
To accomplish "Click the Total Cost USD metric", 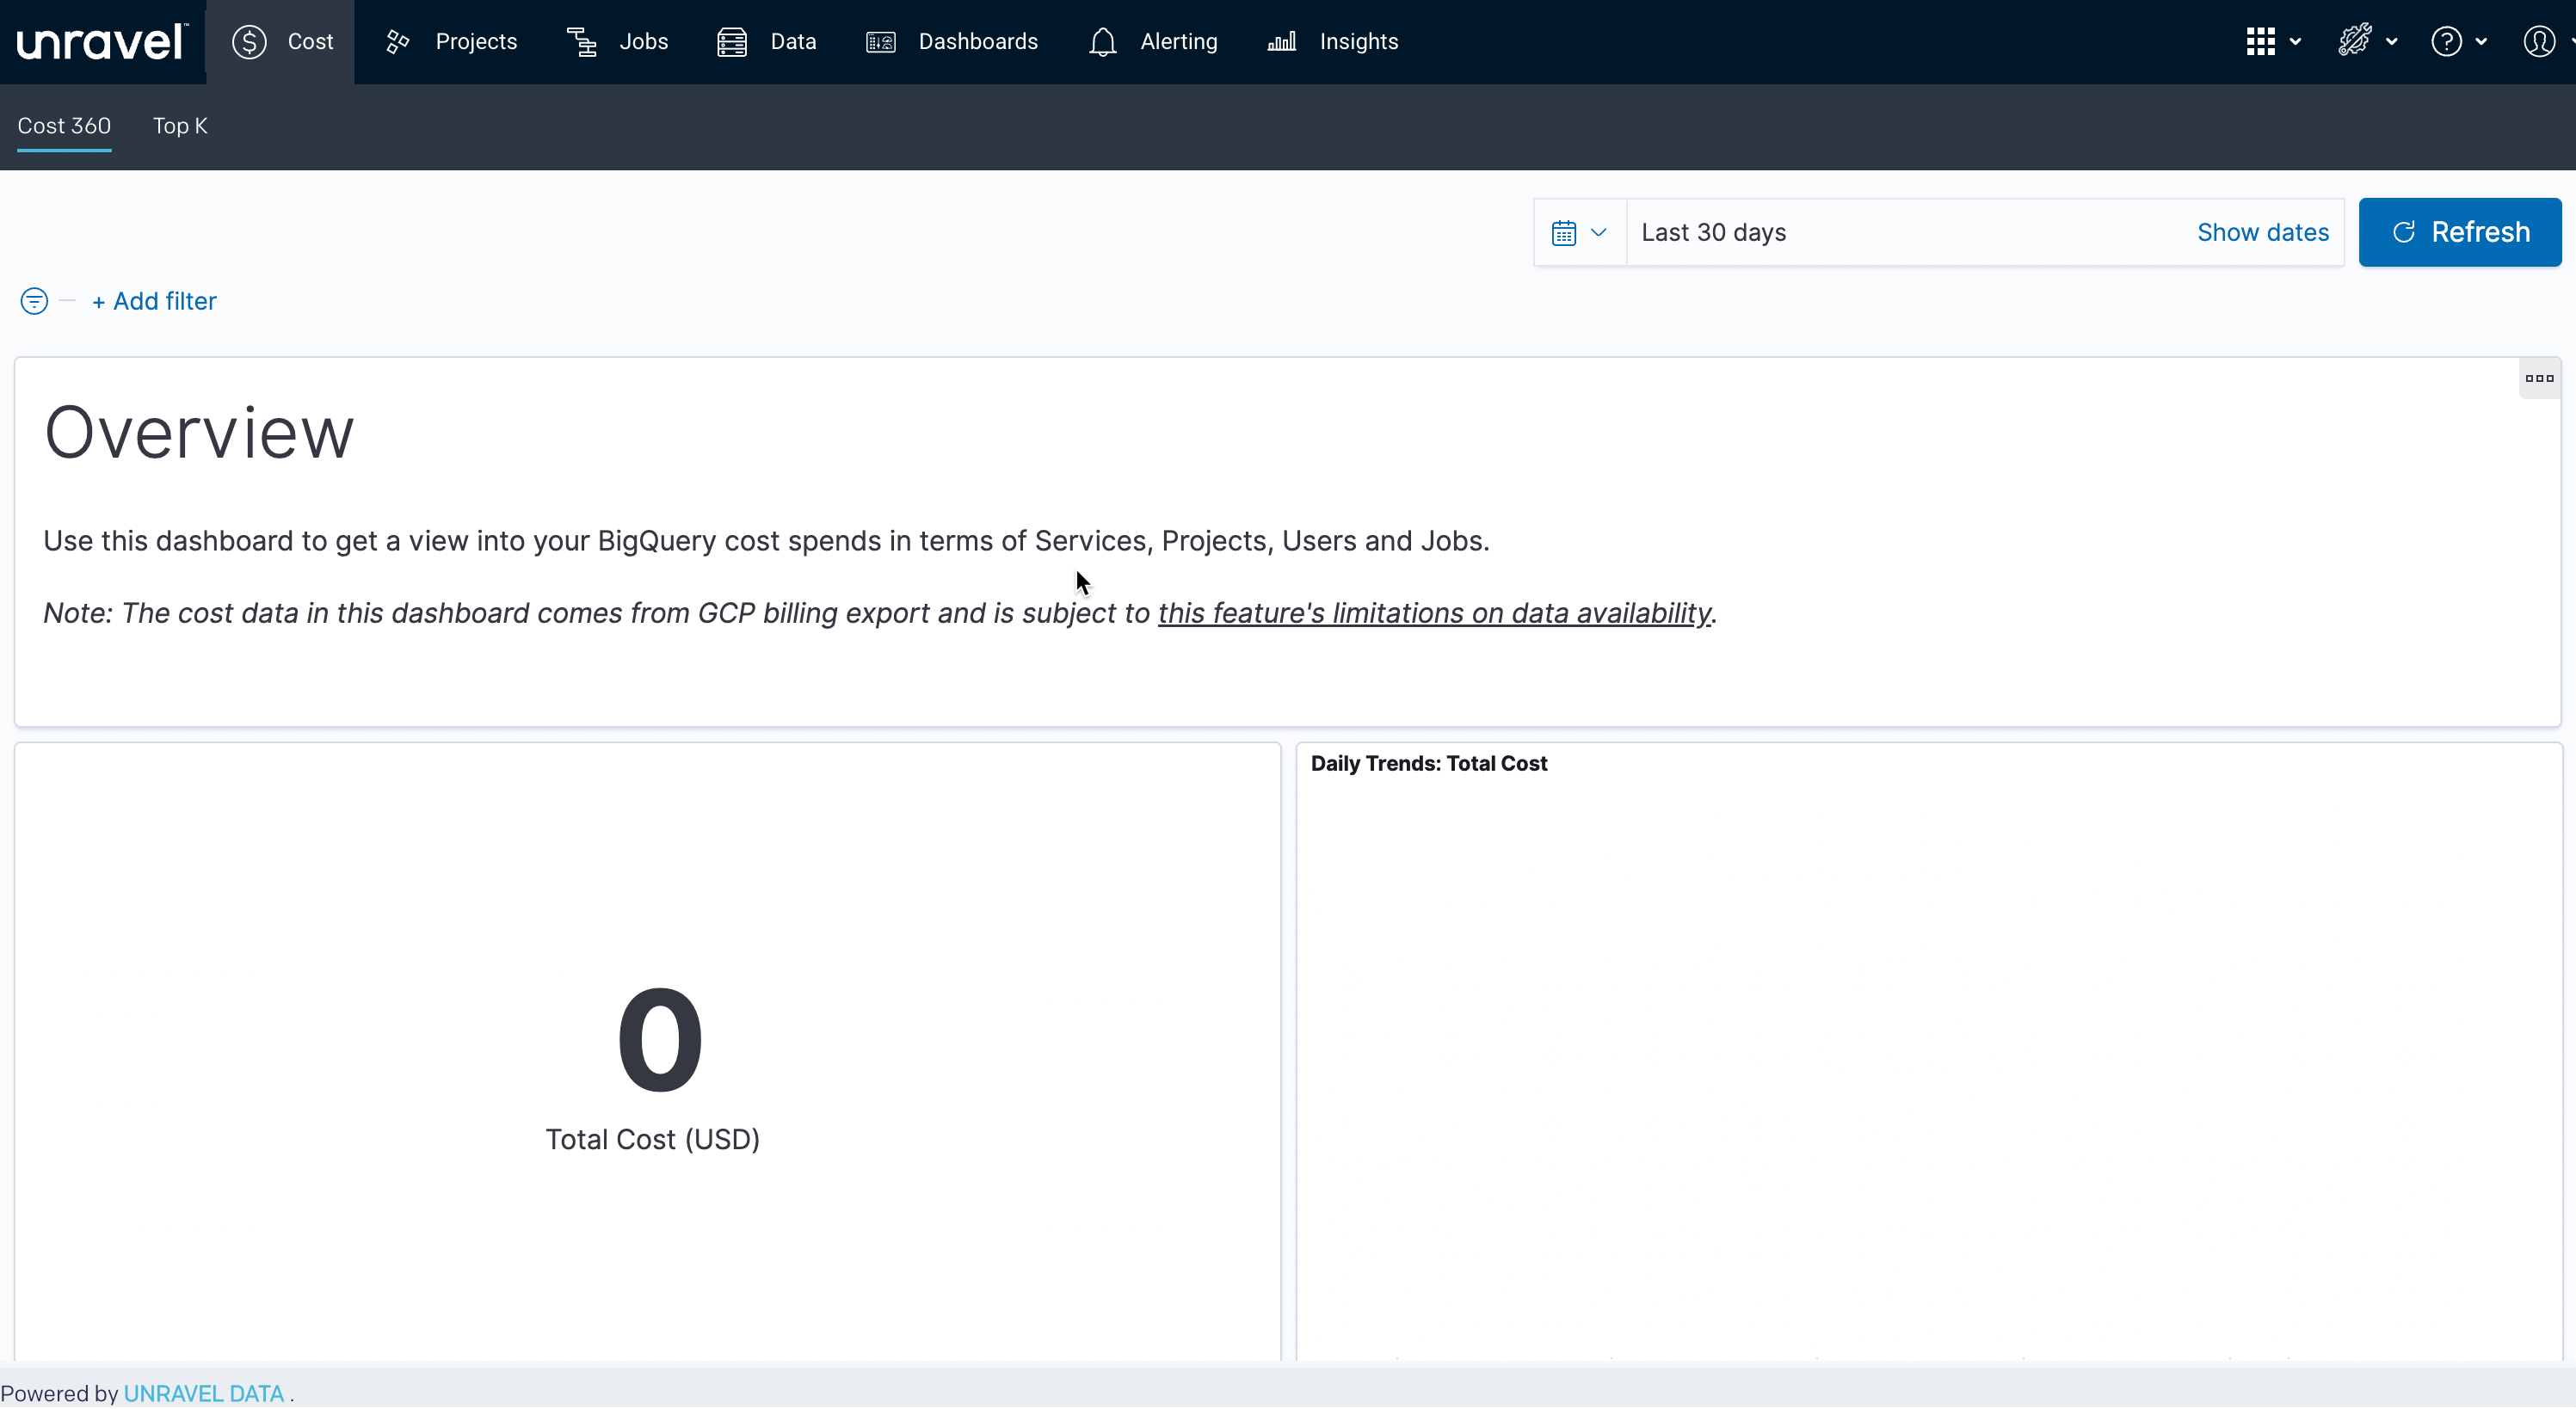I will click(654, 1138).
